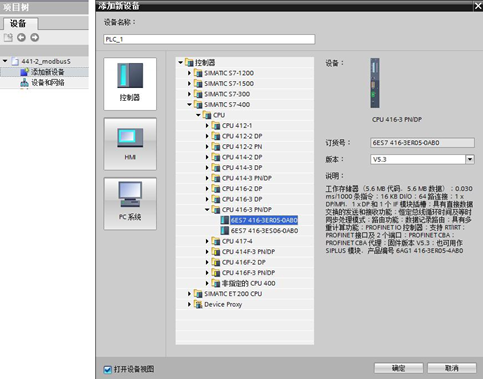Click the CPU 412-1 folder icon
The width and height of the screenshot is (483, 379).
tap(216, 126)
